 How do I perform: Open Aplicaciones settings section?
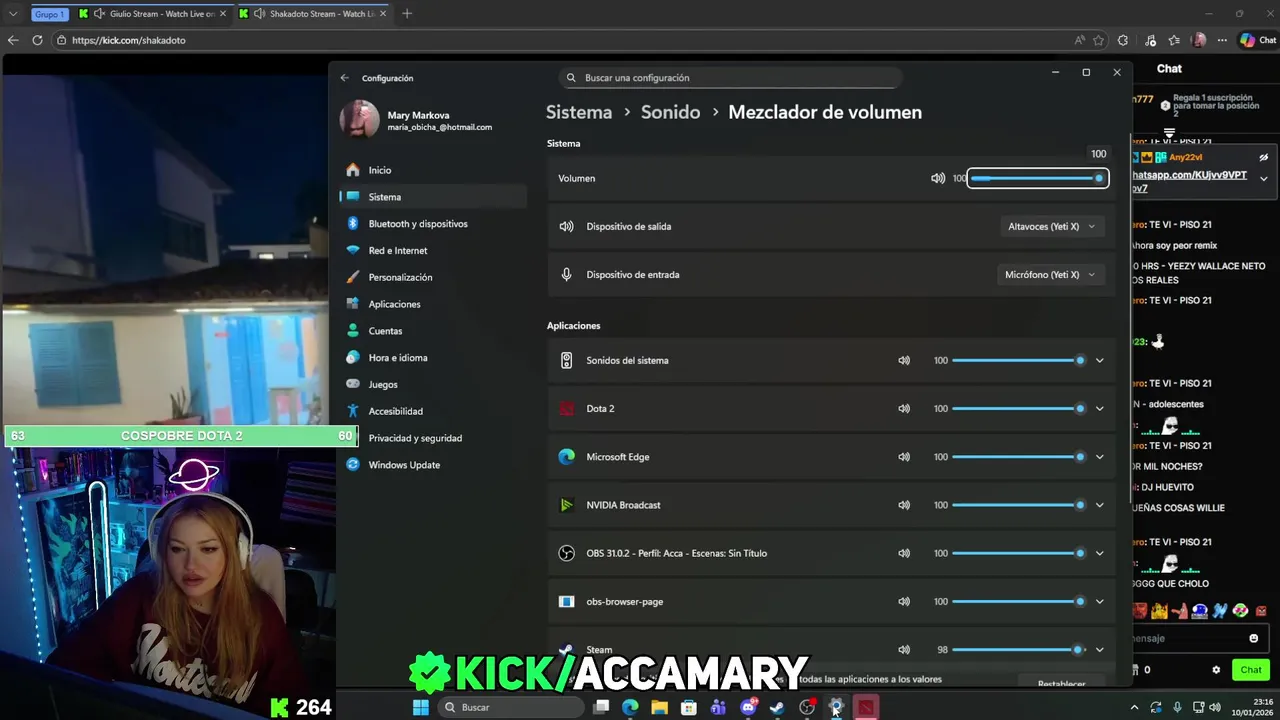tap(433, 304)
